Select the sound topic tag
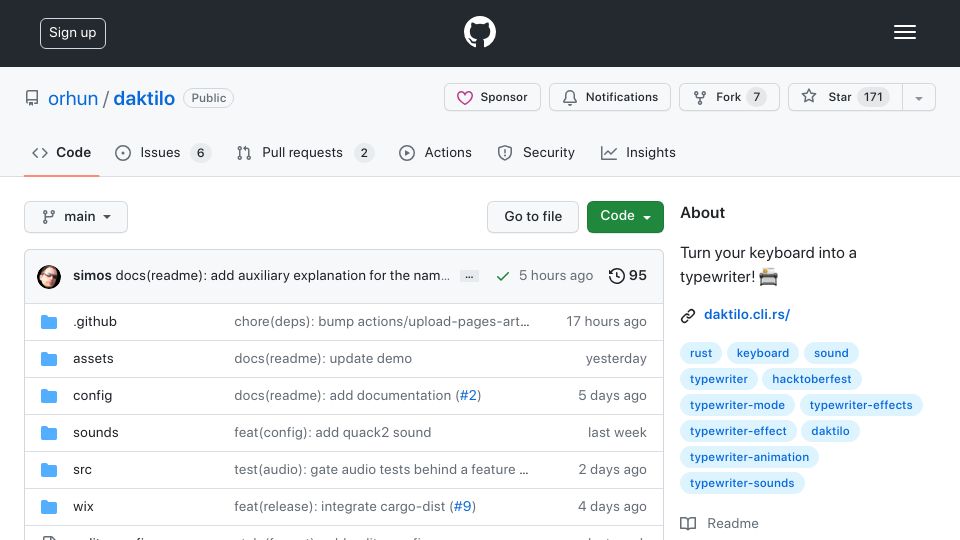 (831, 353)
